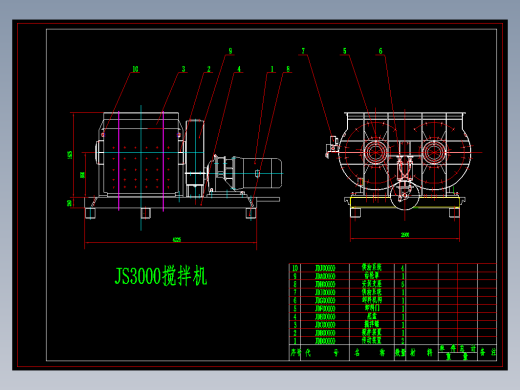Click the 数量 header cell in parts table
This screenshot has height=390, width=520.
pyautogui.click(x=400, y=353)
